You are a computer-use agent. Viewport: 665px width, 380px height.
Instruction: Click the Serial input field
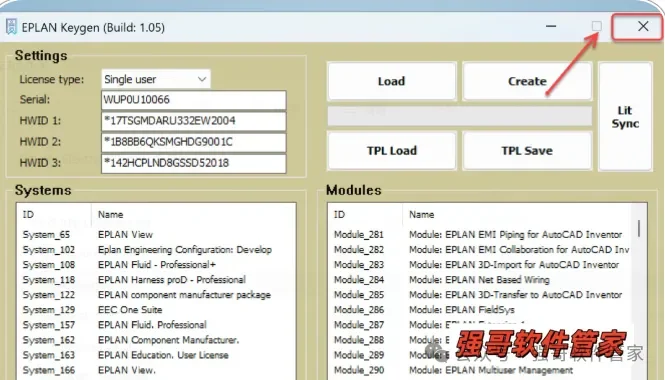(x=194, y=100)
